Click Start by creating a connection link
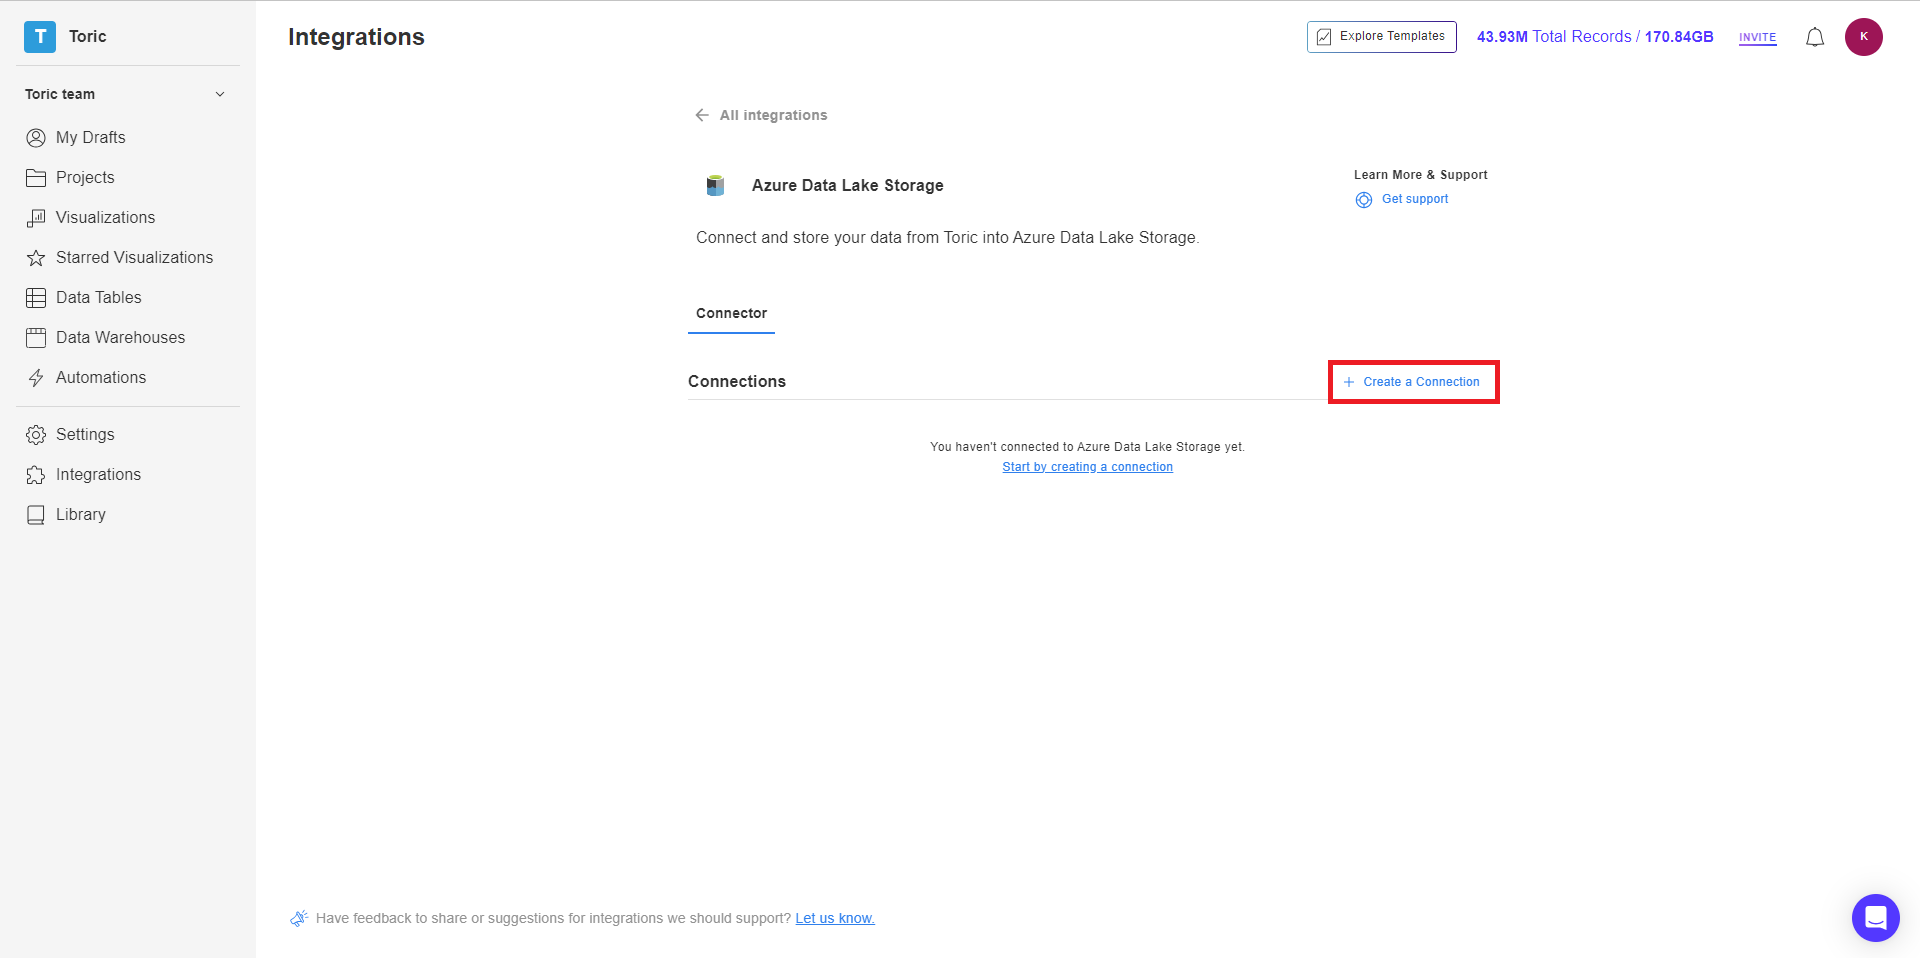The image size is (1920, 958). coord(1087,467)
